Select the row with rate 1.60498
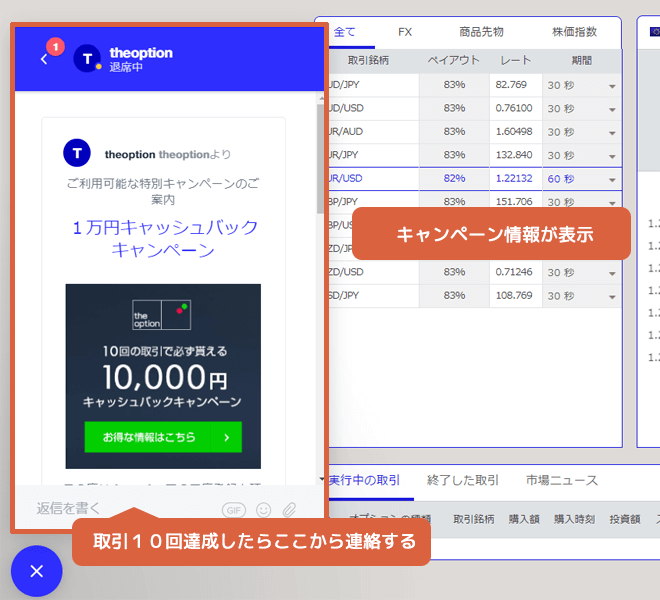Screen dimensions: 660x600 (x=475, y=132)
